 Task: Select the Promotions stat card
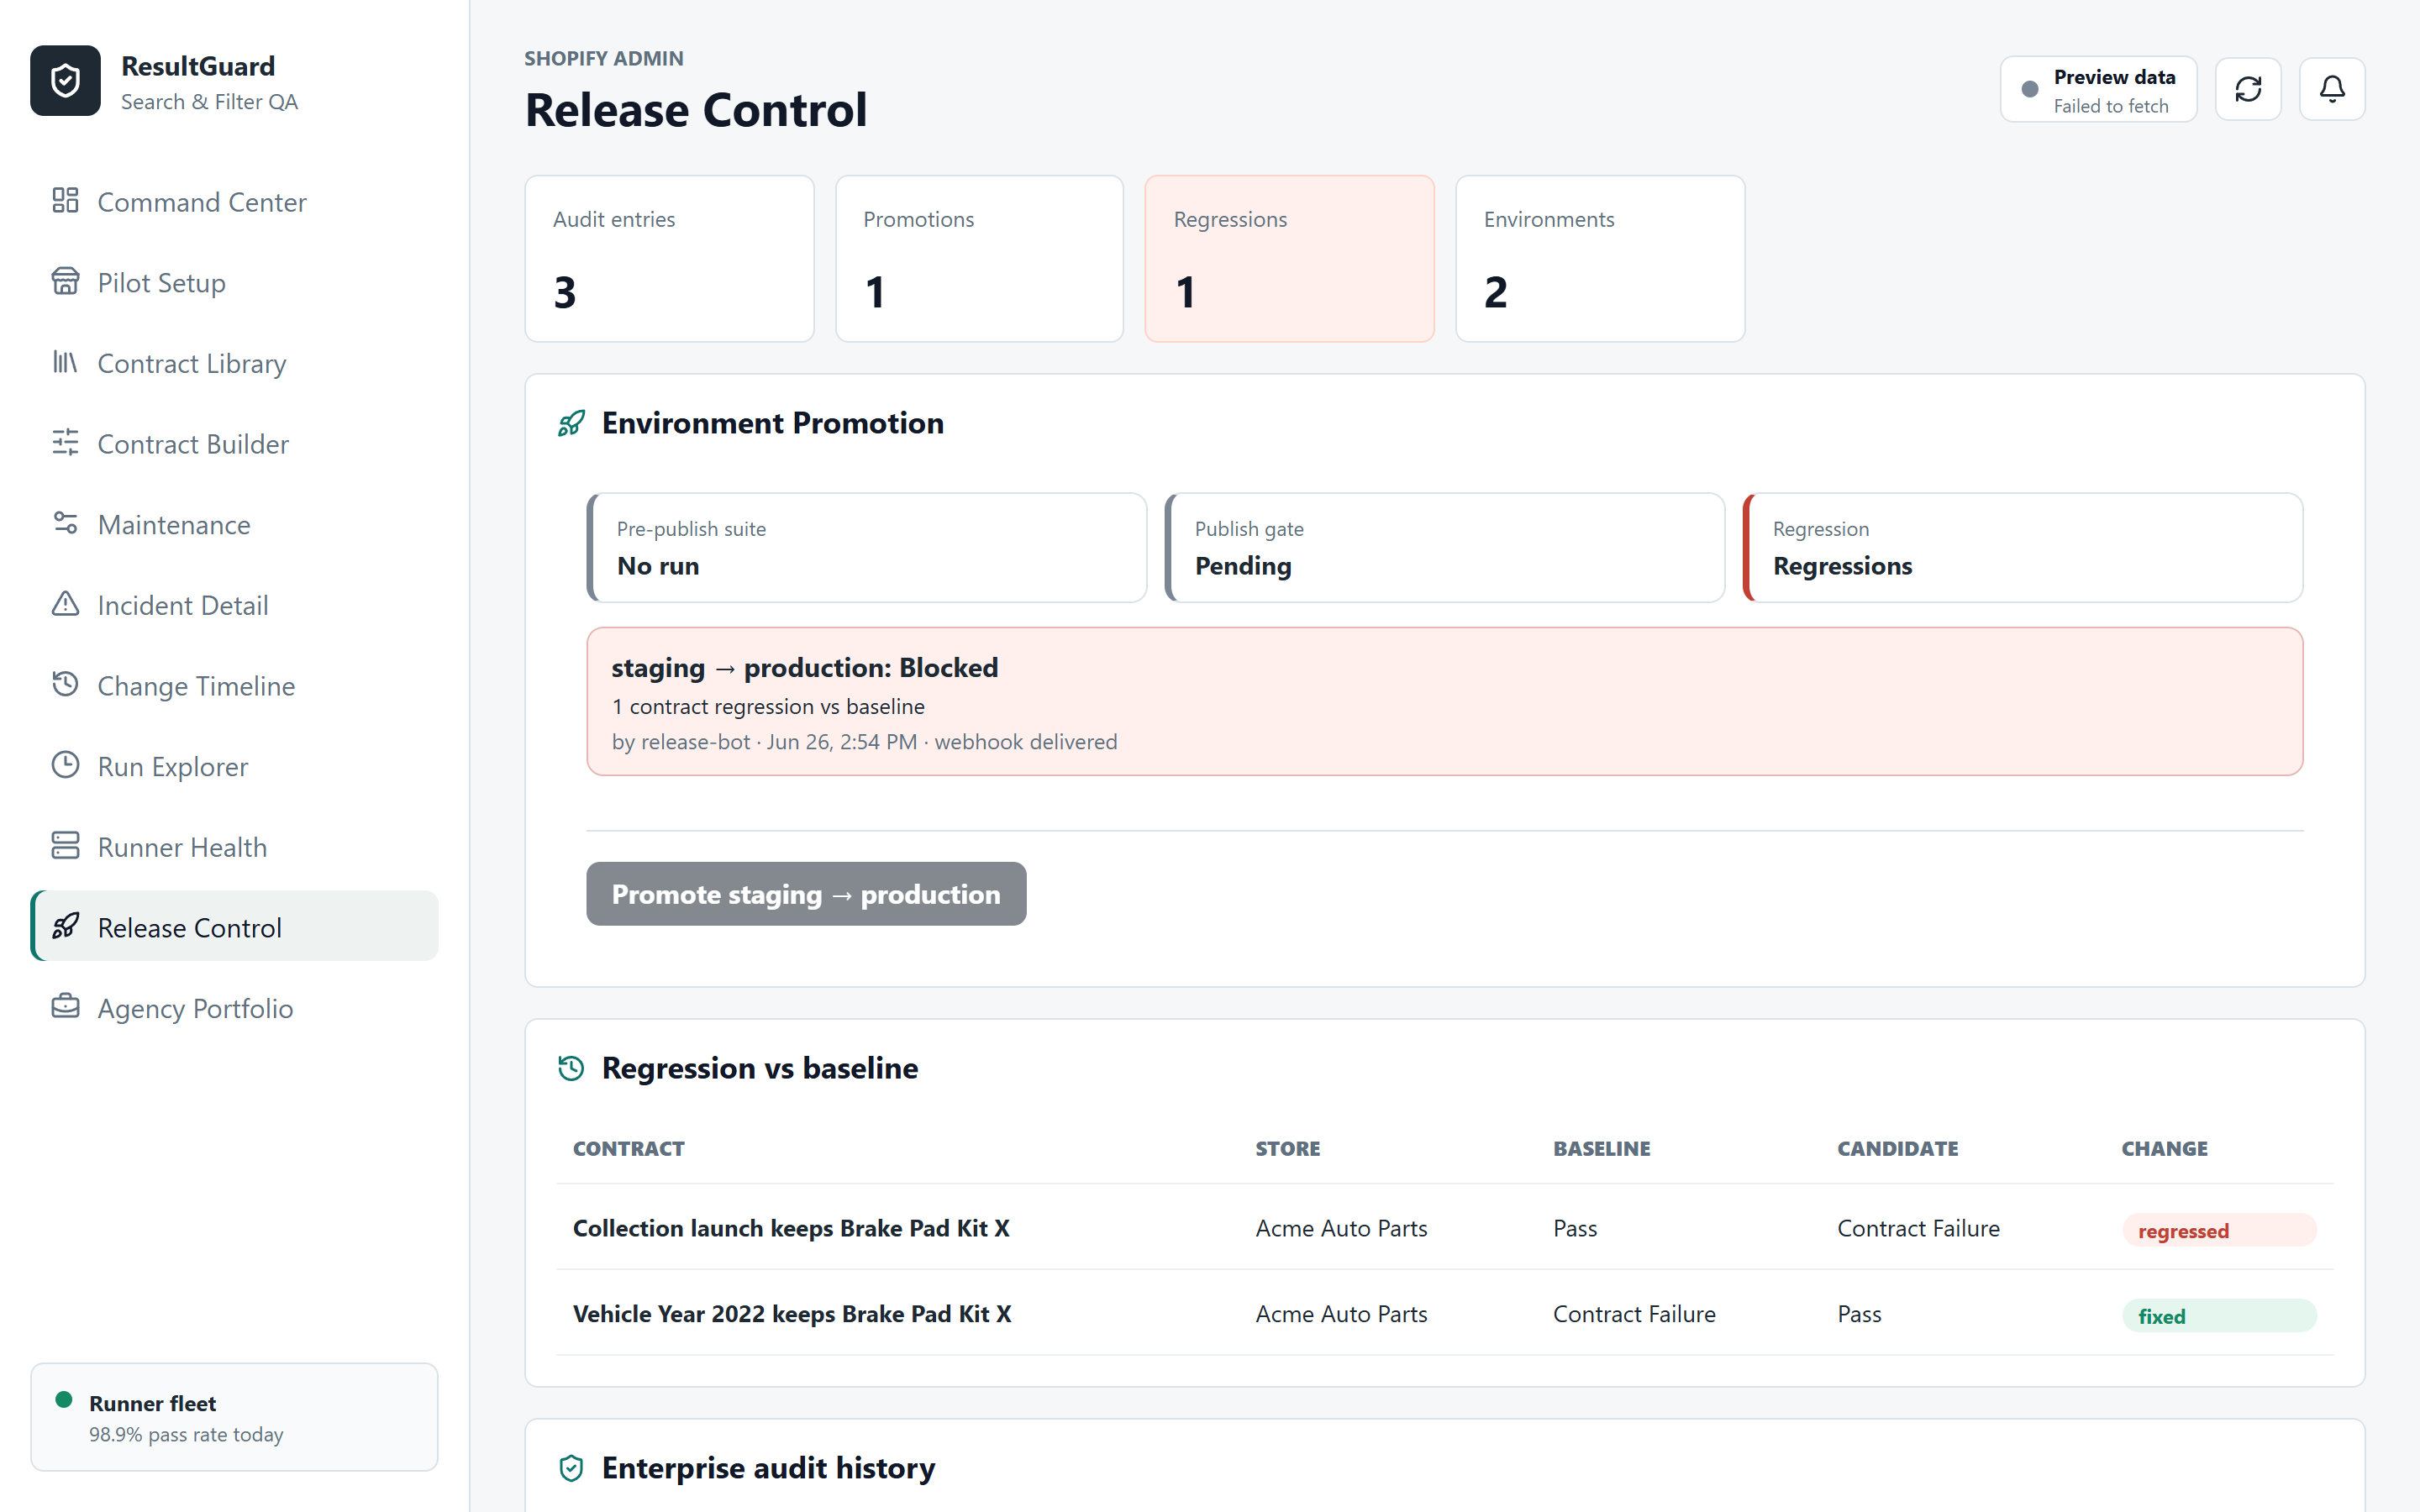[x=980, y=259]
